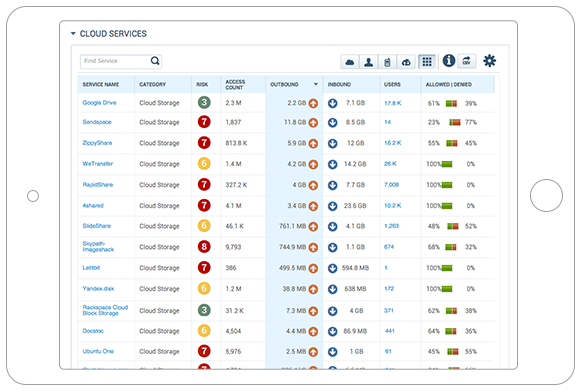Viewport: 581px width, 392px height.
Task: Open RapidShare service link
Action: (x=97, y=185)
